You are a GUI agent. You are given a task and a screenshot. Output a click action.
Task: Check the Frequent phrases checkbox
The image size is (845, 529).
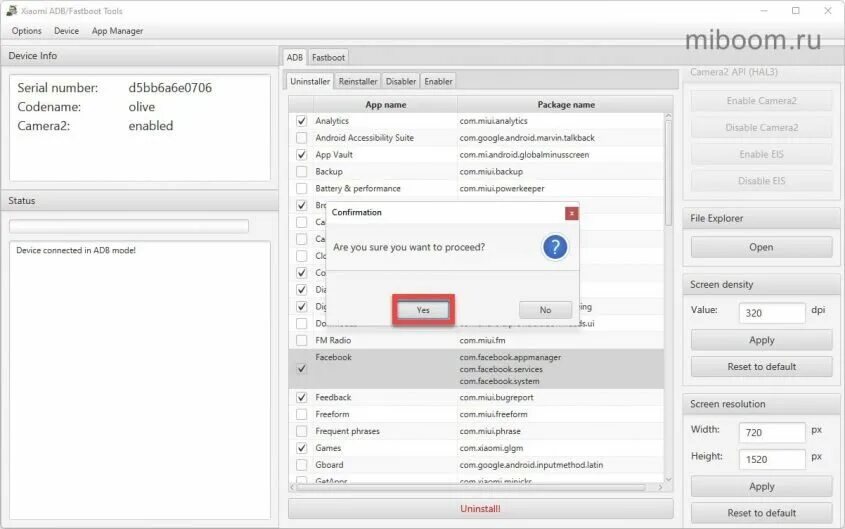tap(302, 431)
